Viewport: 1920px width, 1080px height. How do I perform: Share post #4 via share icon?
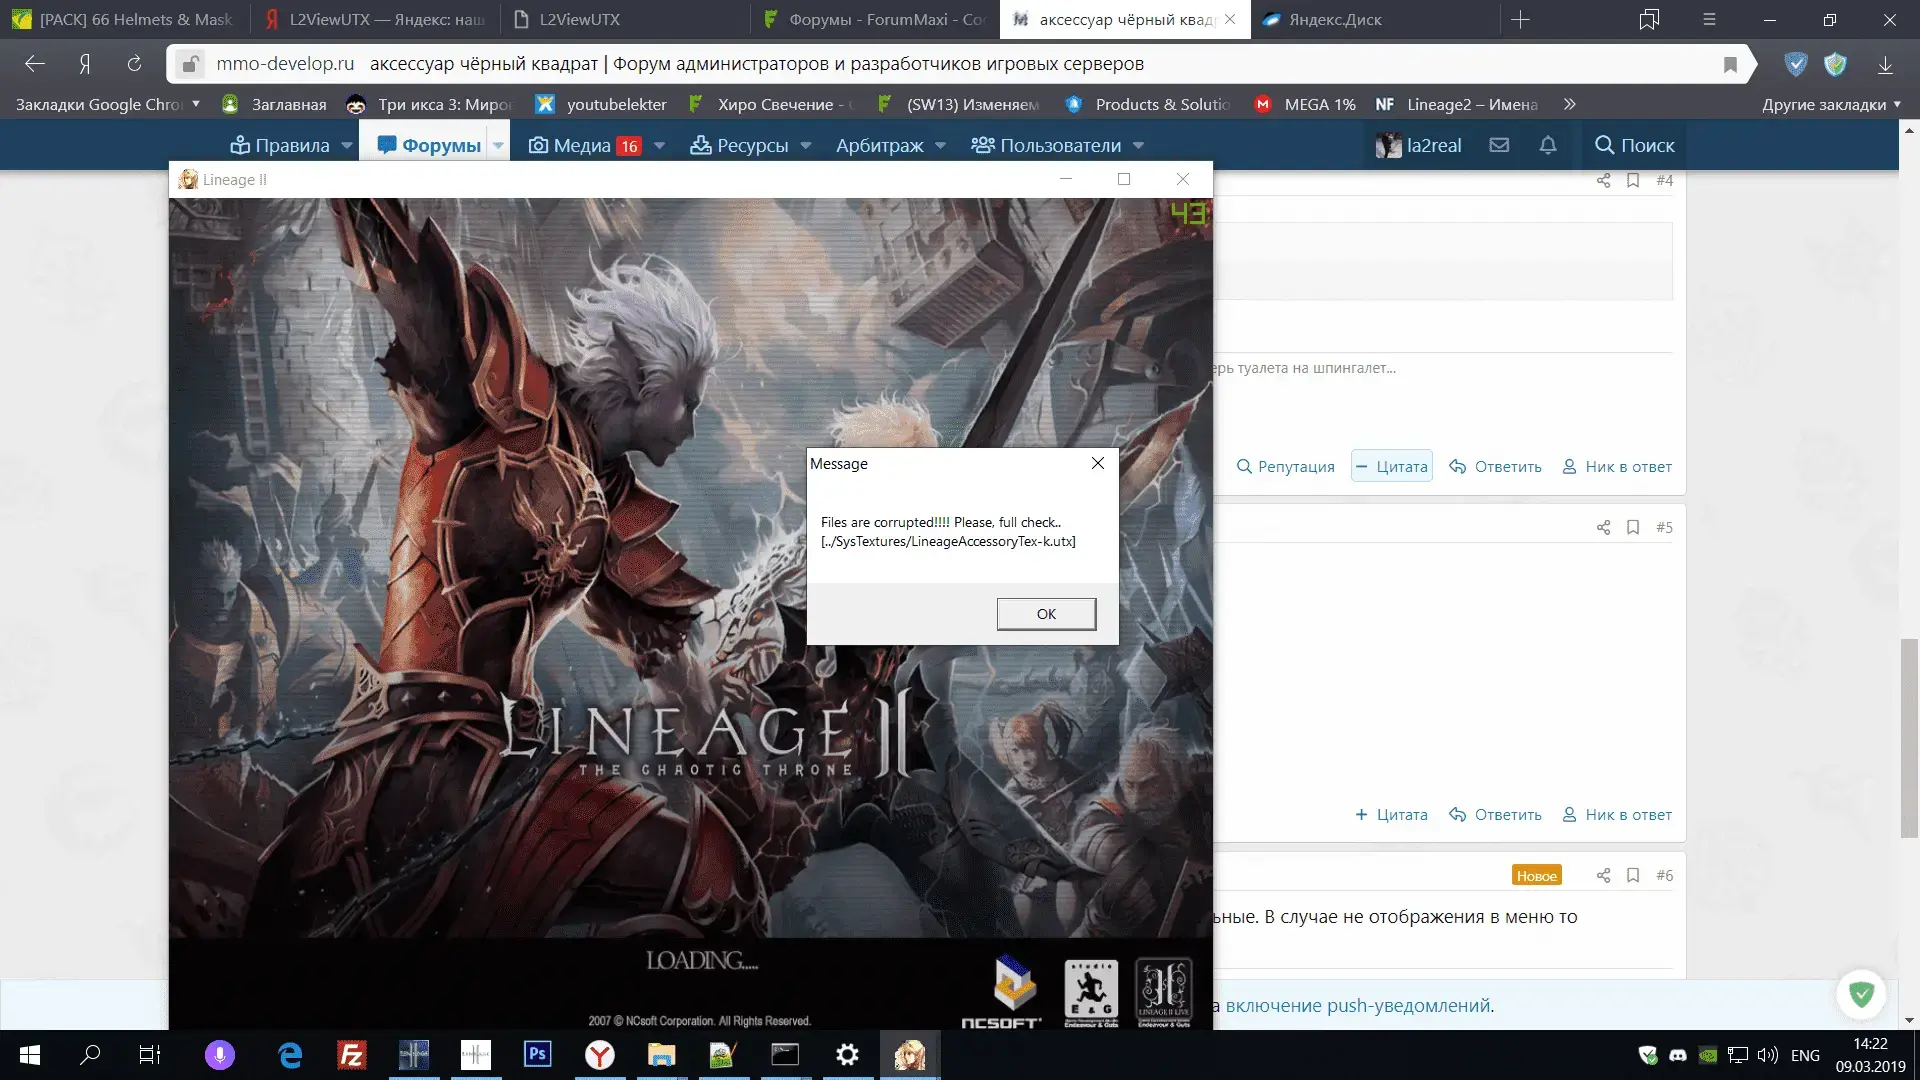(x=1604, y=180)
